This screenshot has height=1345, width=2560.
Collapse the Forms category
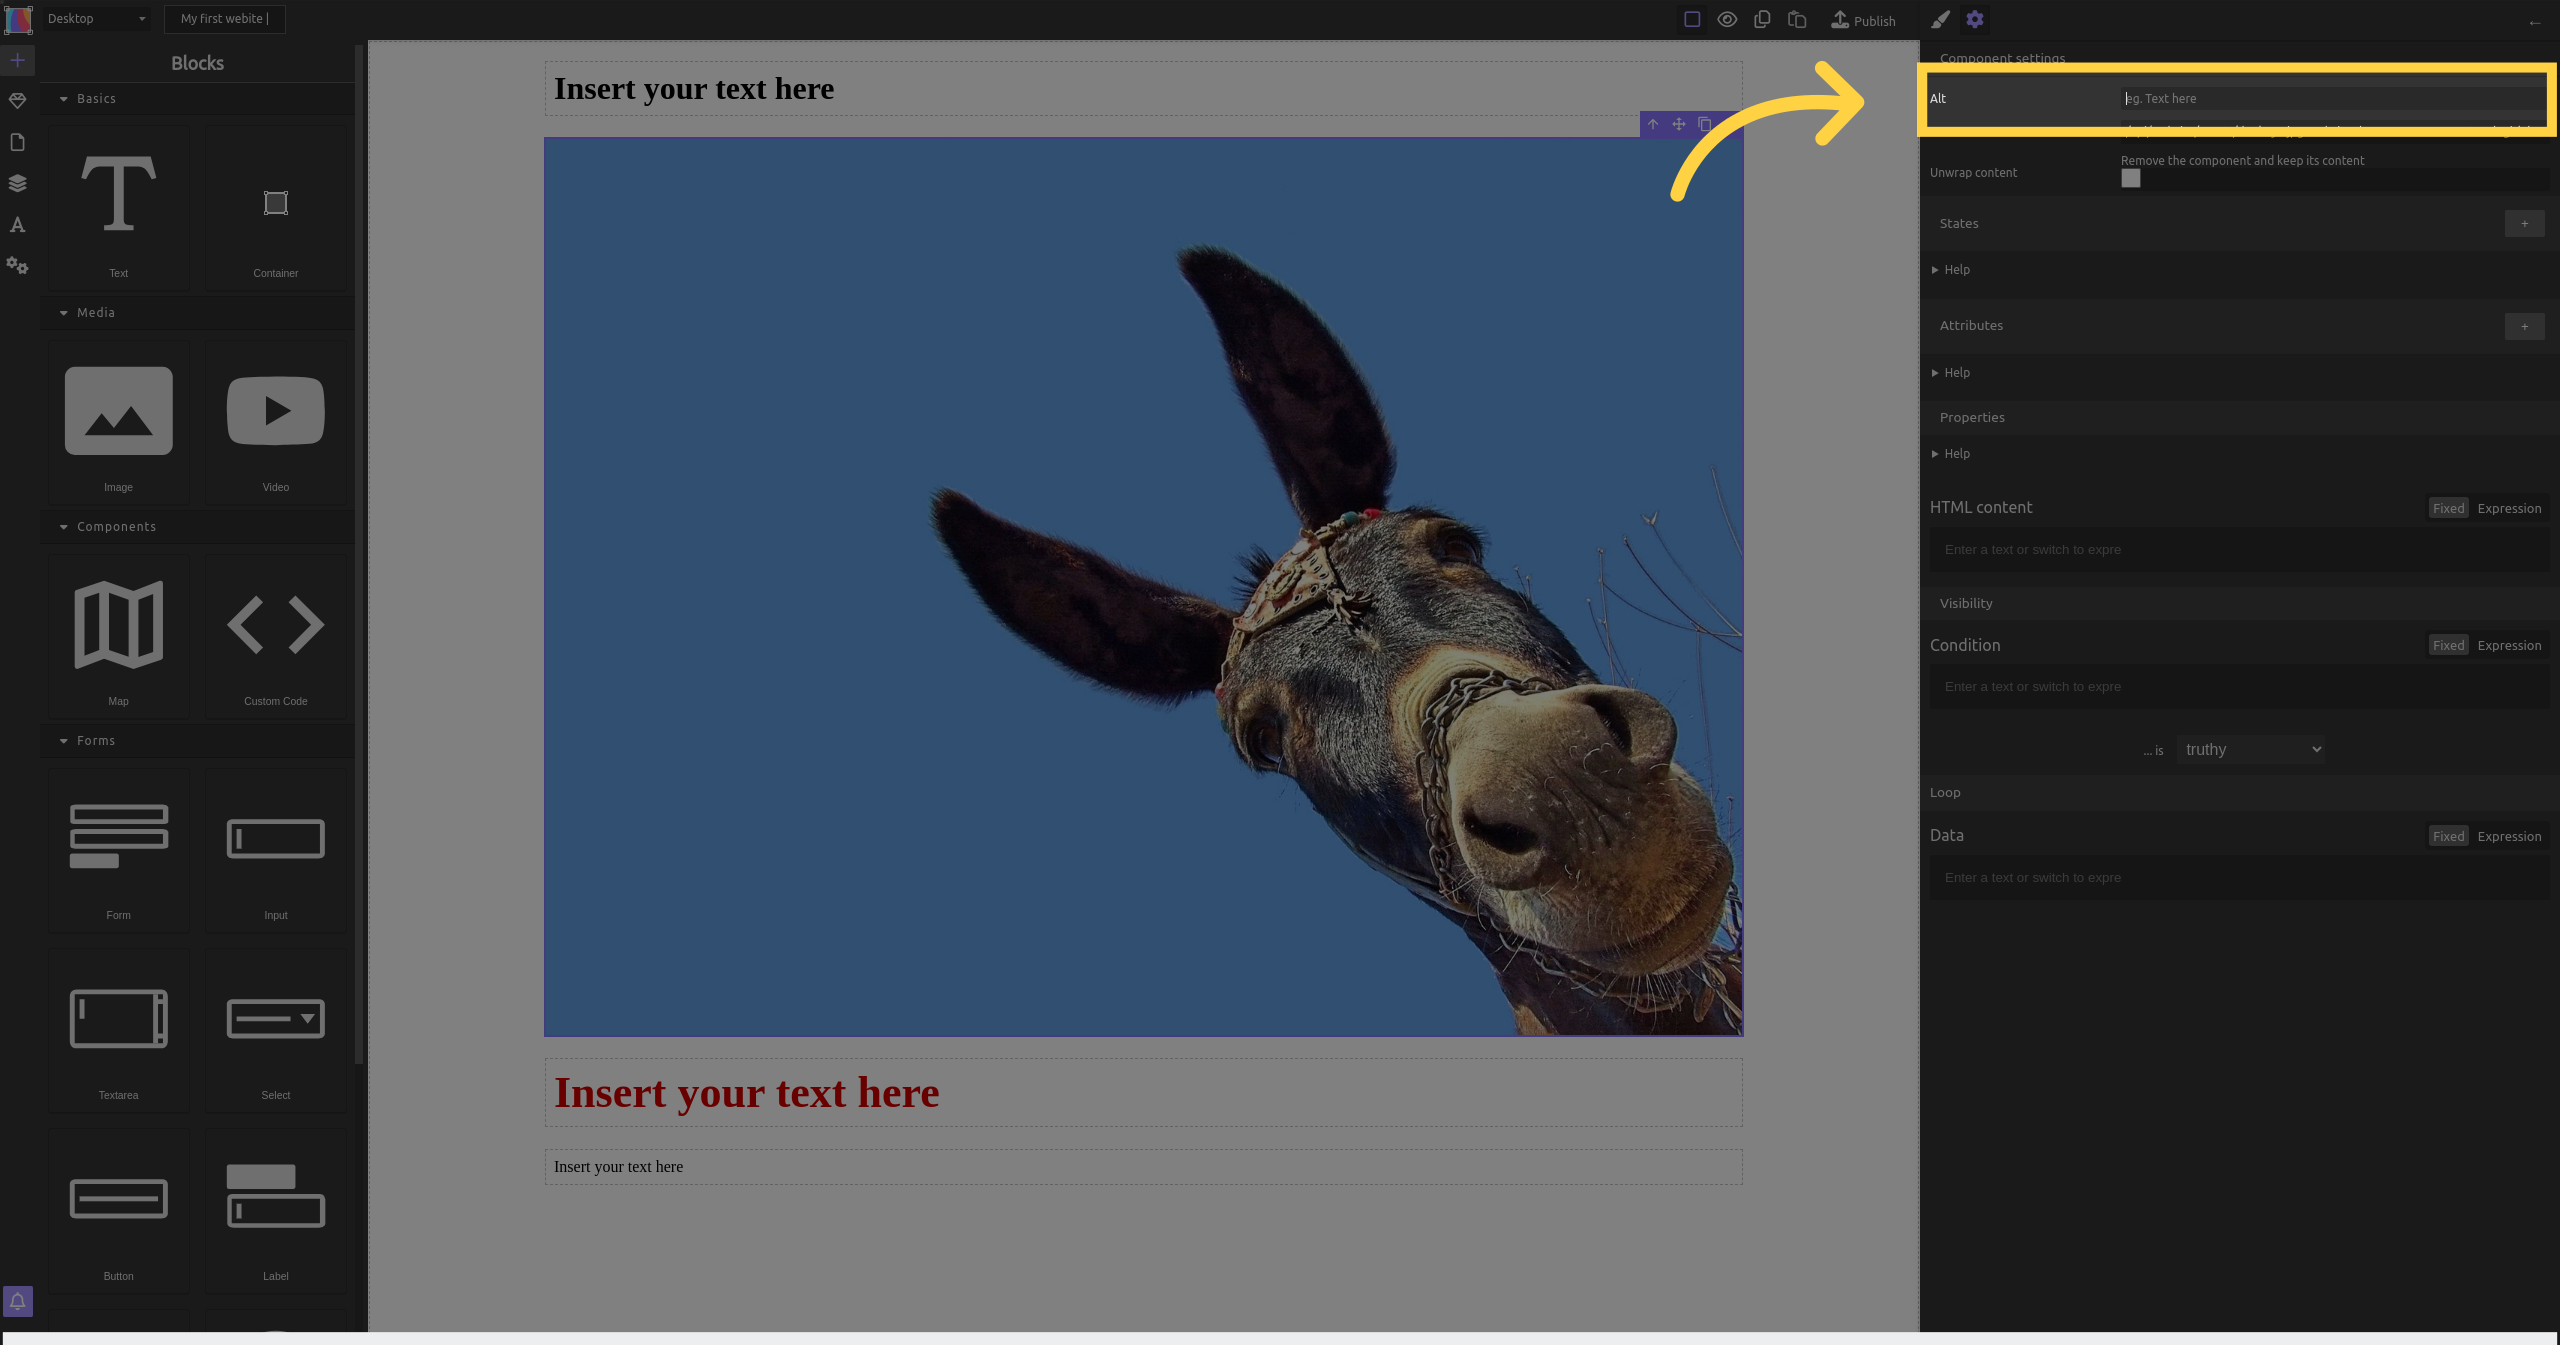pos(197,741)
